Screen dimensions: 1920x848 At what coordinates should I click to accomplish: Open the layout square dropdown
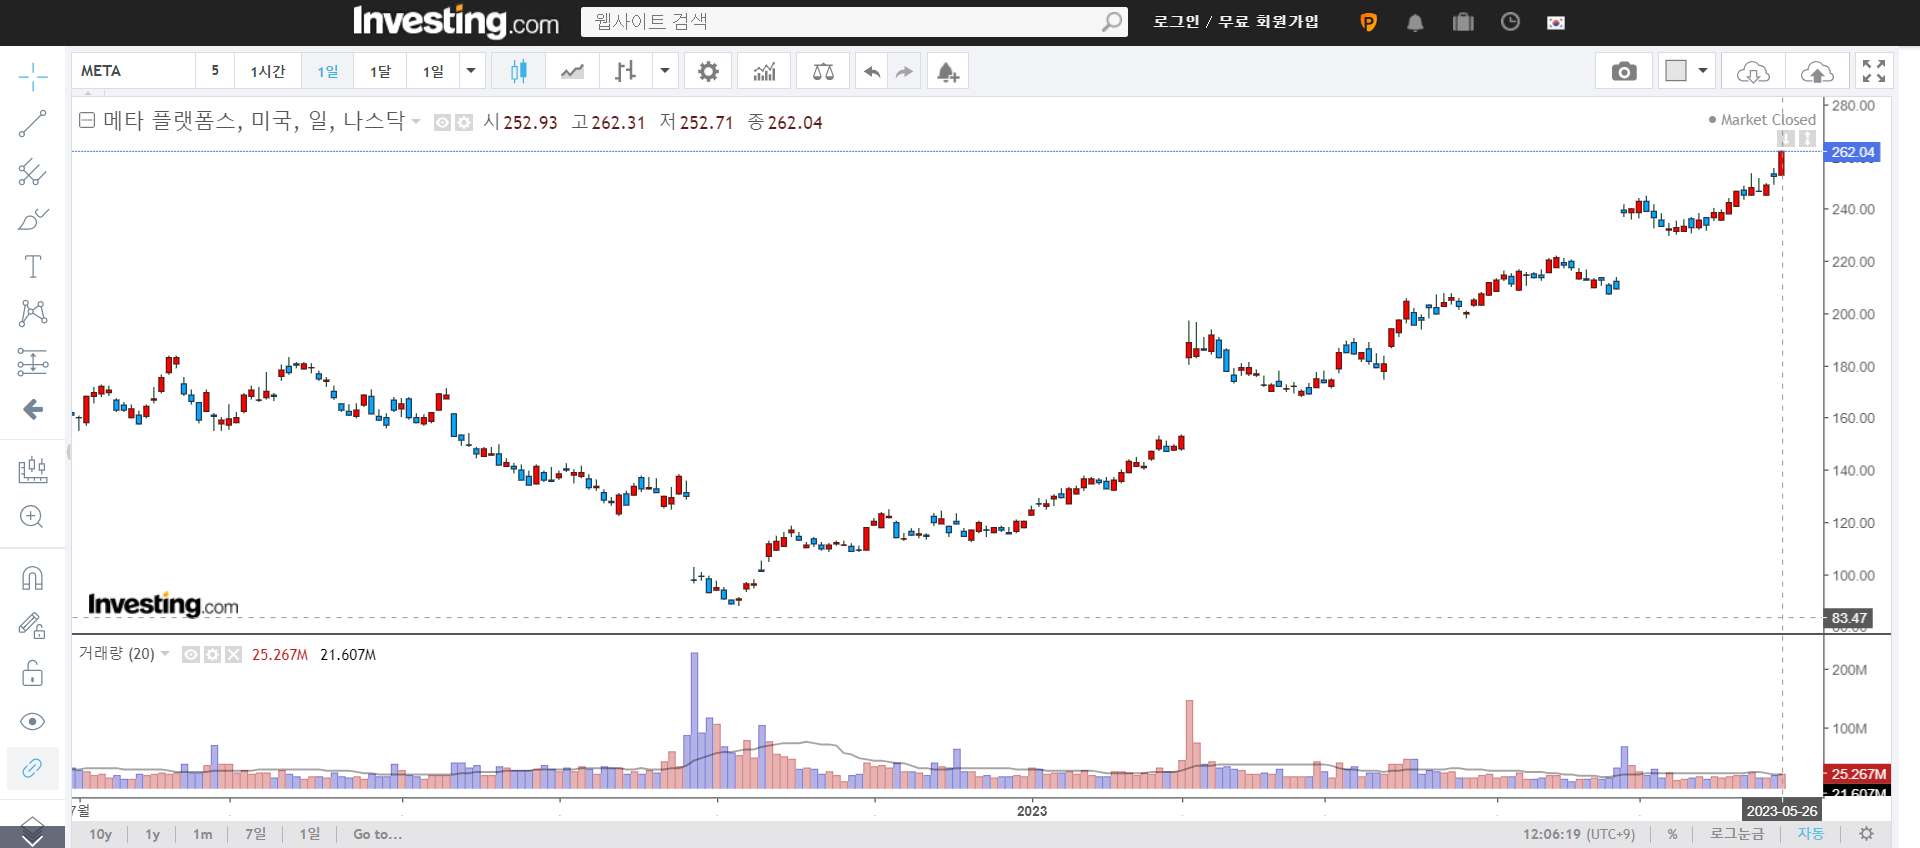click(x=1686, y=71)
